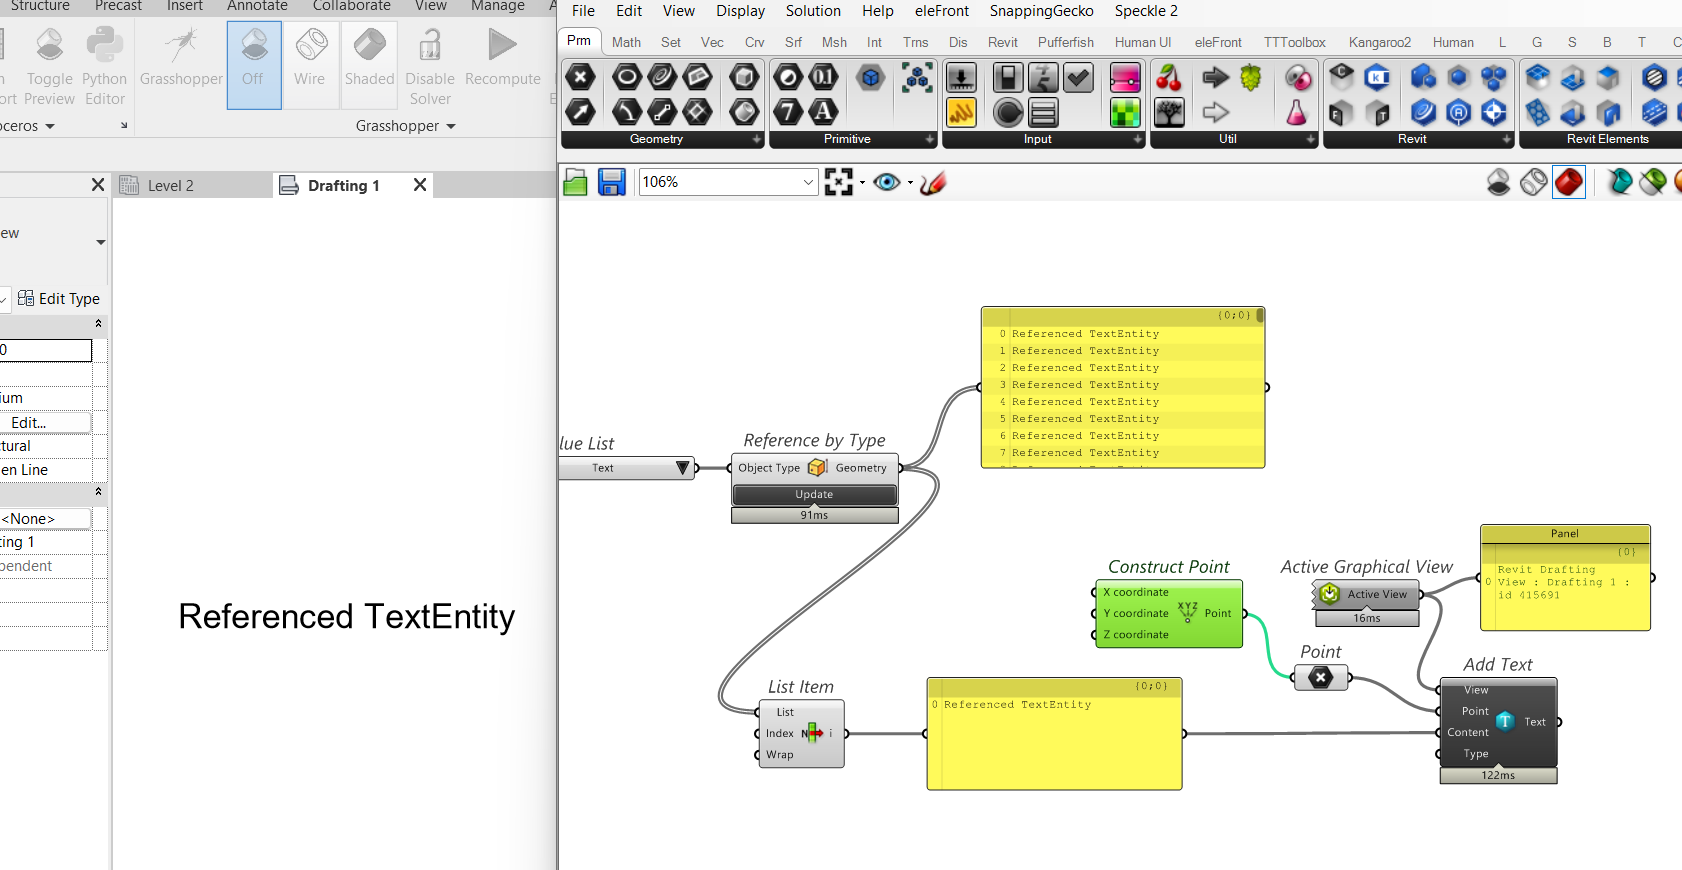Open the Display menu in Grasshopper
Image resolution: width=1682 pixels, height=870 pixels.
click(x=740, y=11)
